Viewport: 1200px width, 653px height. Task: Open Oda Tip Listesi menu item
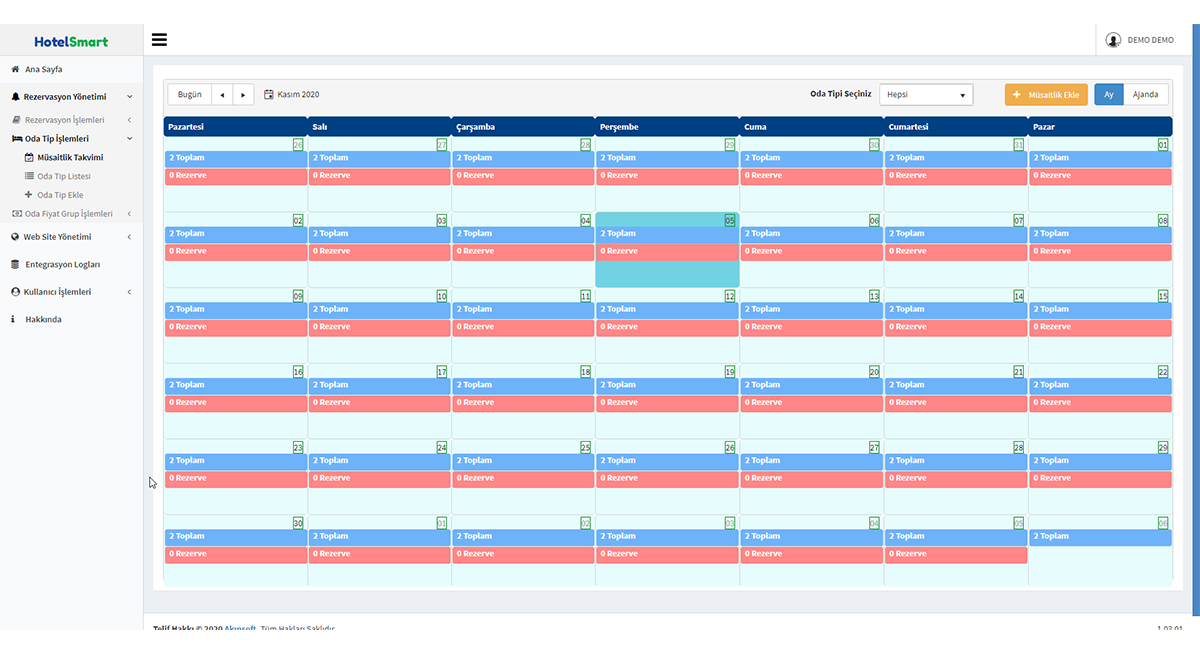pos(63,176)
